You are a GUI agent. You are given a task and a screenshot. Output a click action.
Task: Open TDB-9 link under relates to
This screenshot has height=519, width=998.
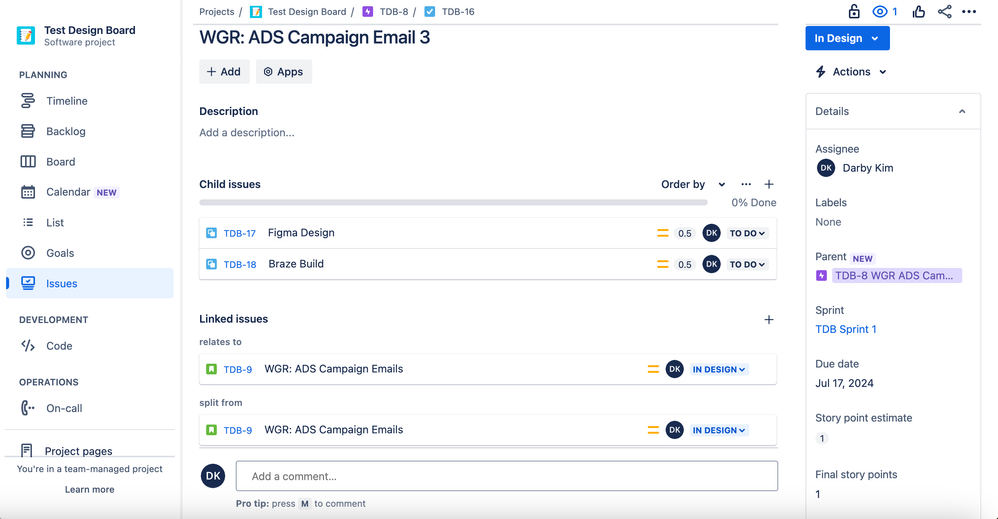237,369
